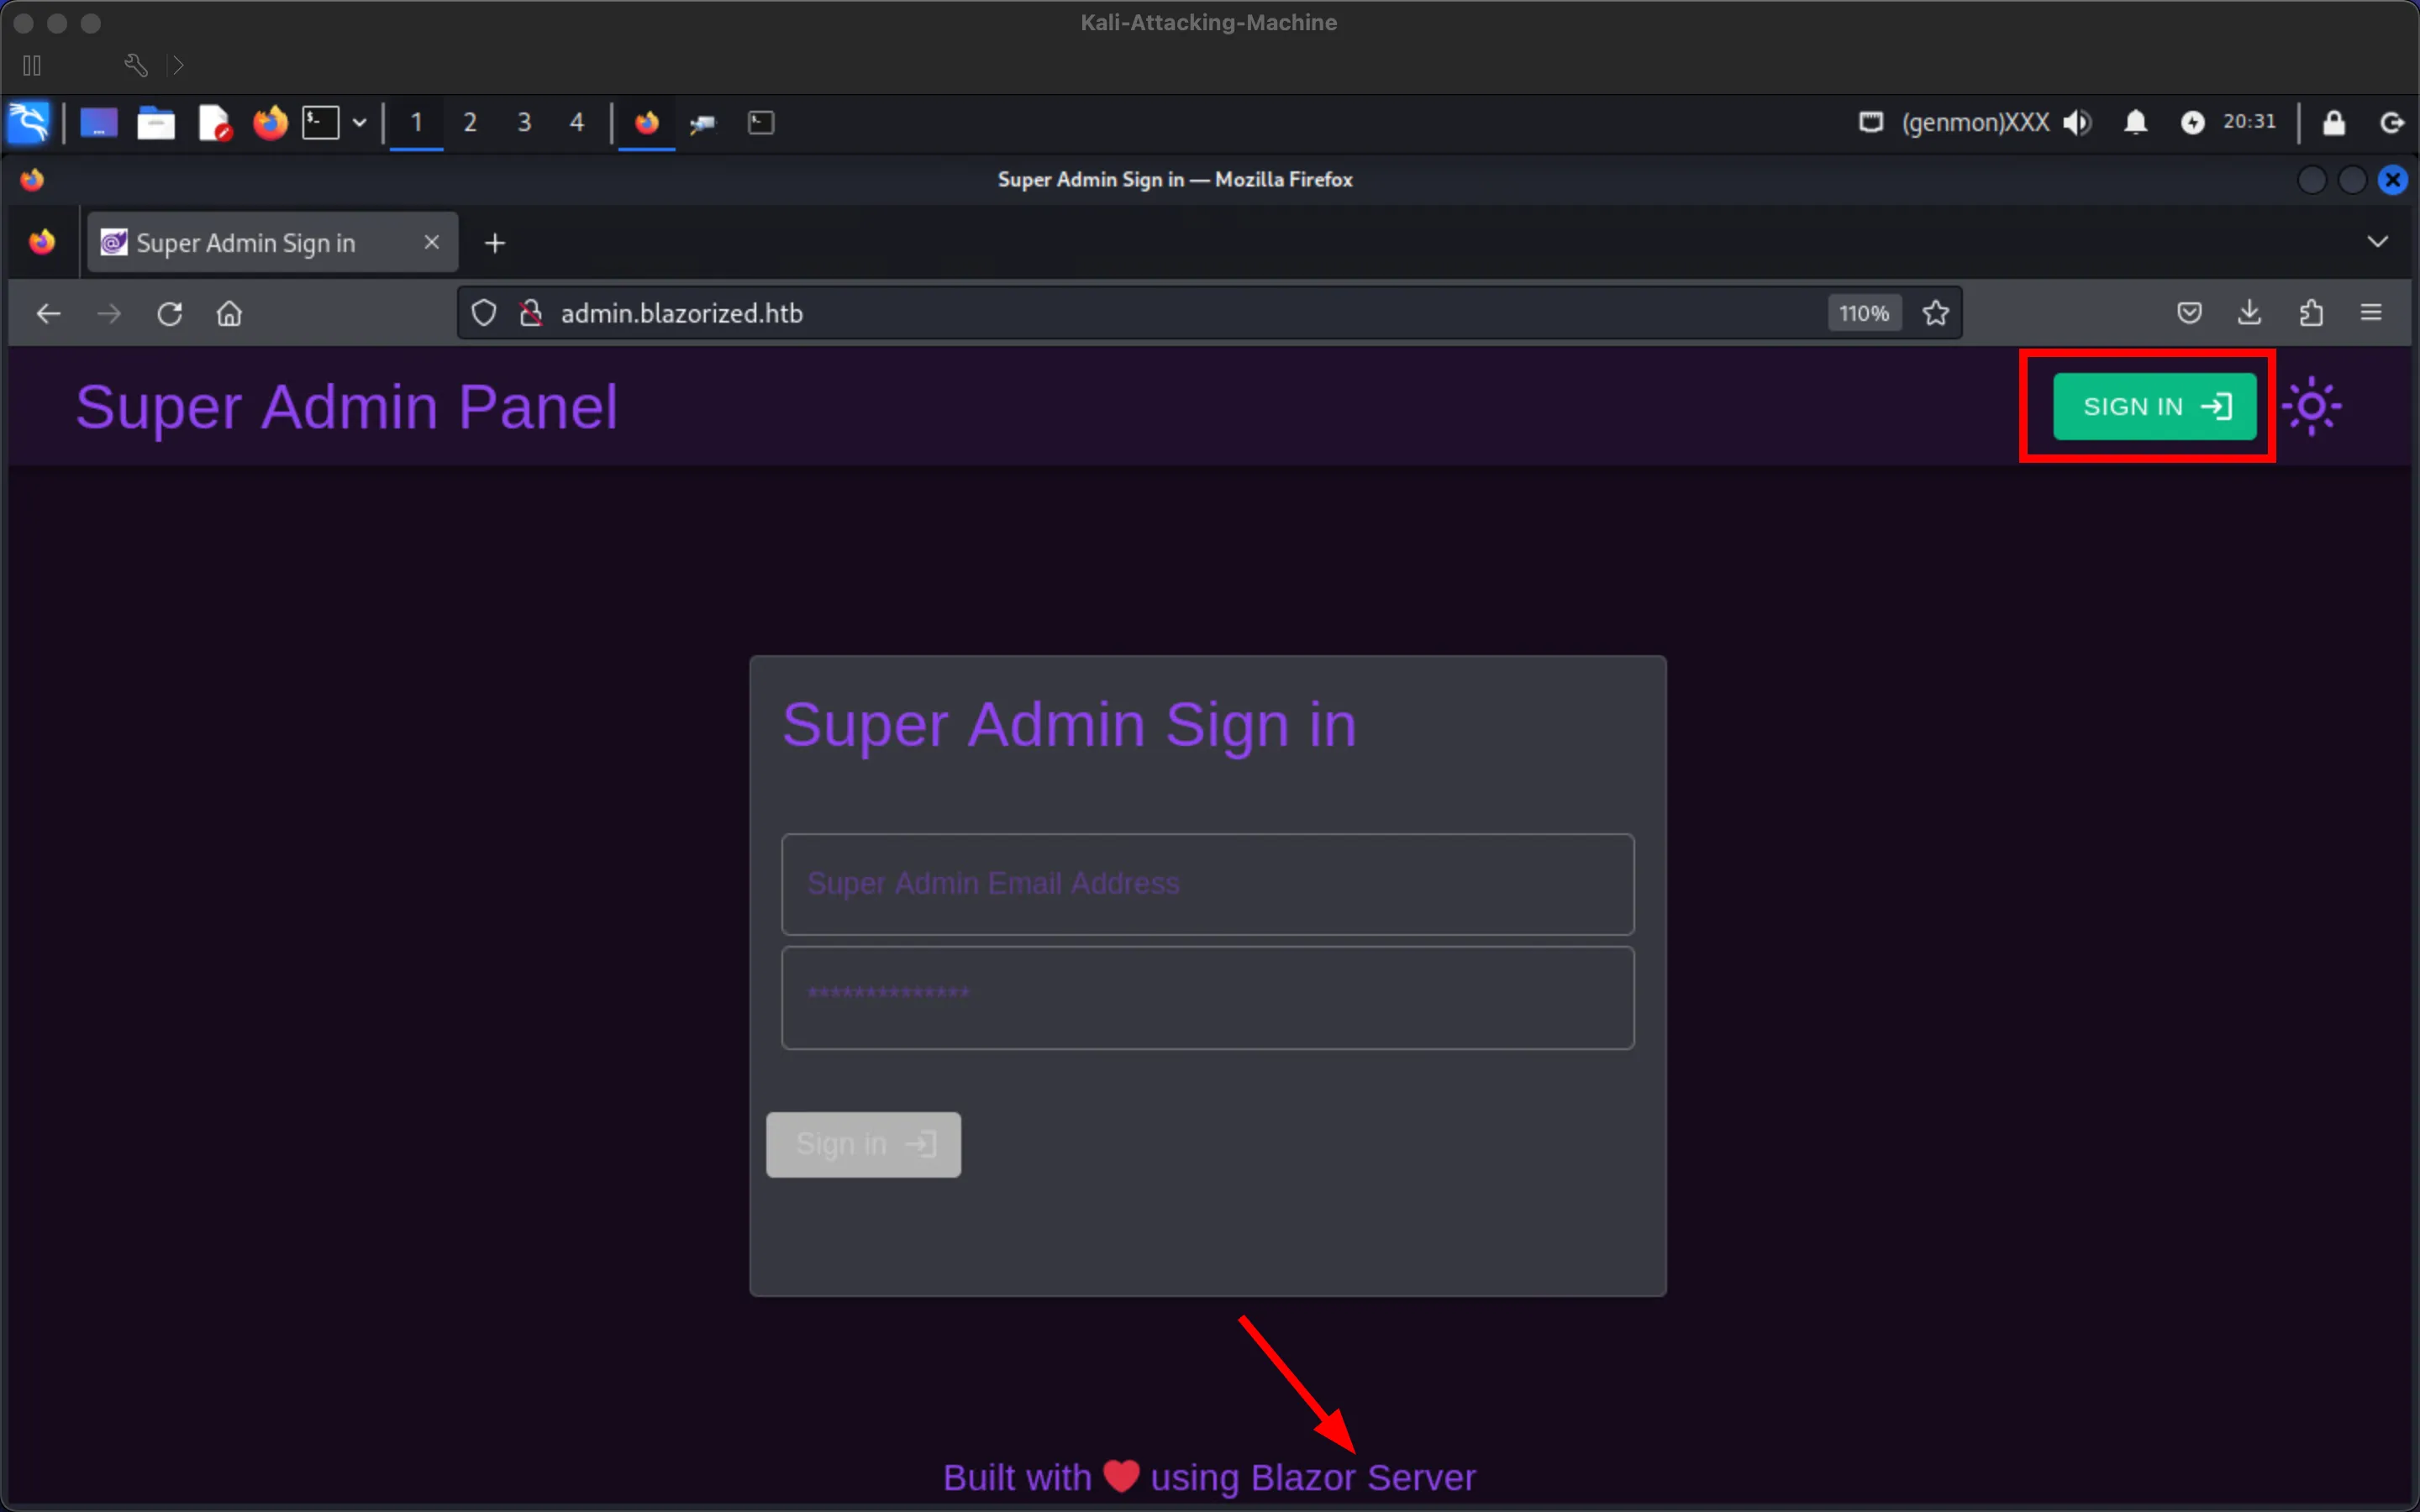Image resolution: width=2420 pixels, height=1512 pixels.
Task: Switch to workspace 4
Action: (577, 123)
